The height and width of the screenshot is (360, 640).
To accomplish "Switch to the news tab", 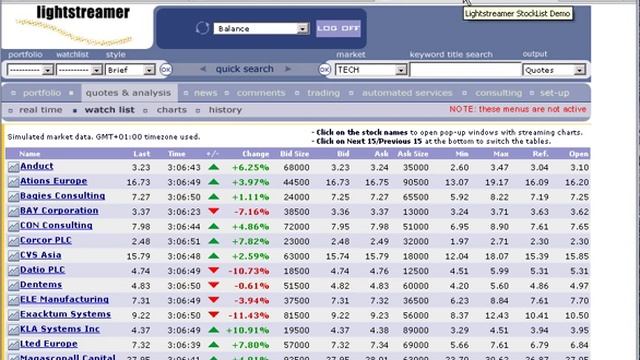I will point(205,93).
